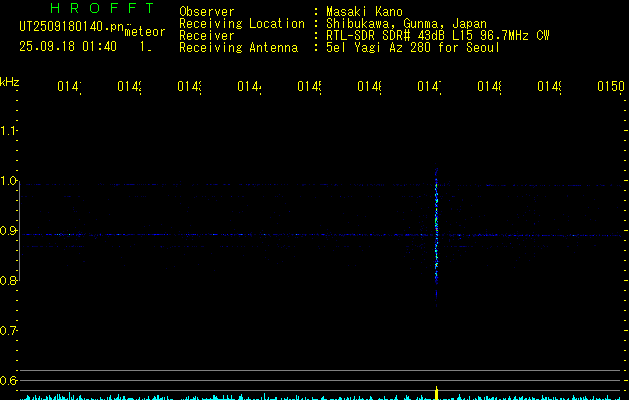Click the 0.9 kHz axis label
The image size is (629, 400).
pos(8,231)
